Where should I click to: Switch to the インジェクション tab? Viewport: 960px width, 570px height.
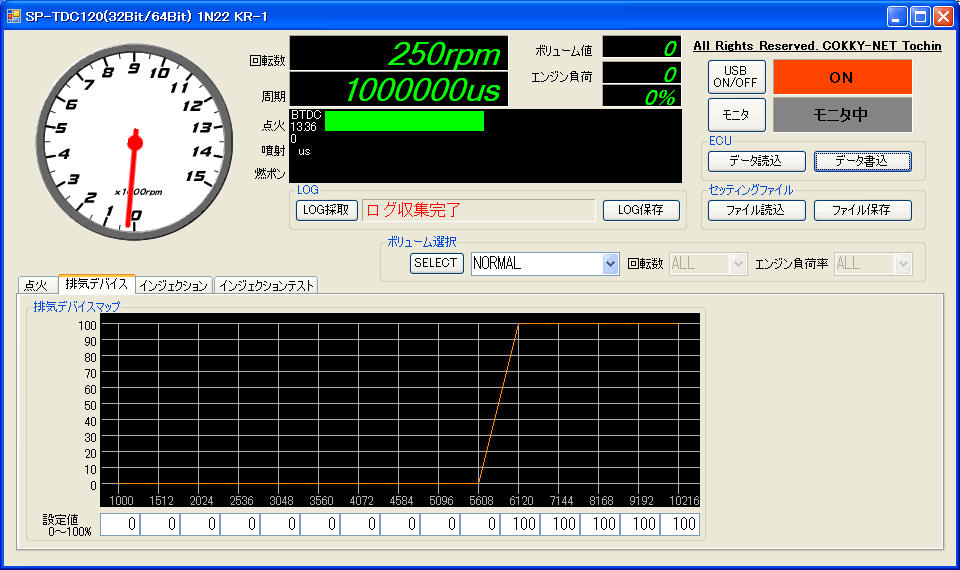point(174,286)
